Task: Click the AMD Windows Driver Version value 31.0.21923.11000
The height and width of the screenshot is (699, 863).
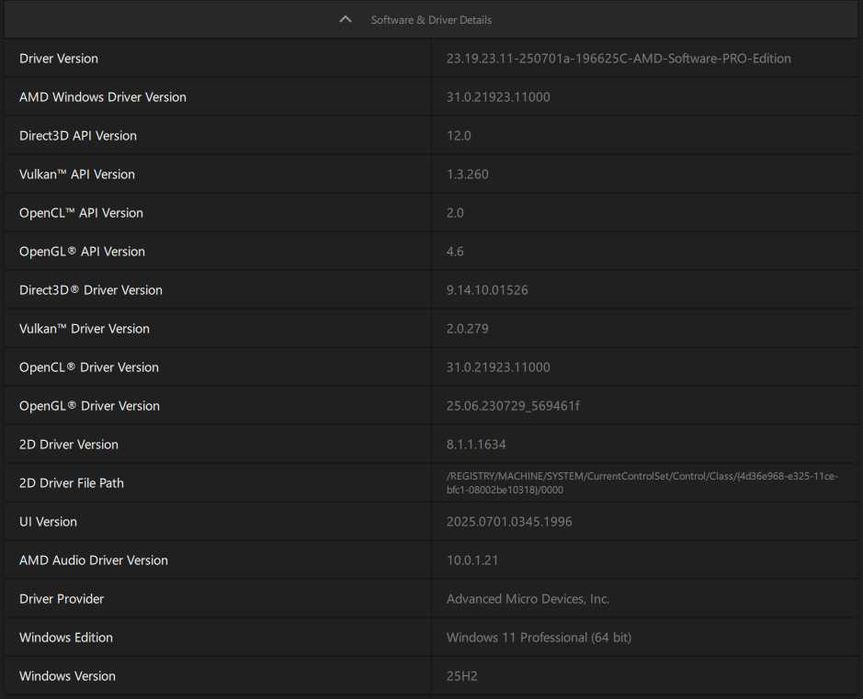Action: point(498,97)
